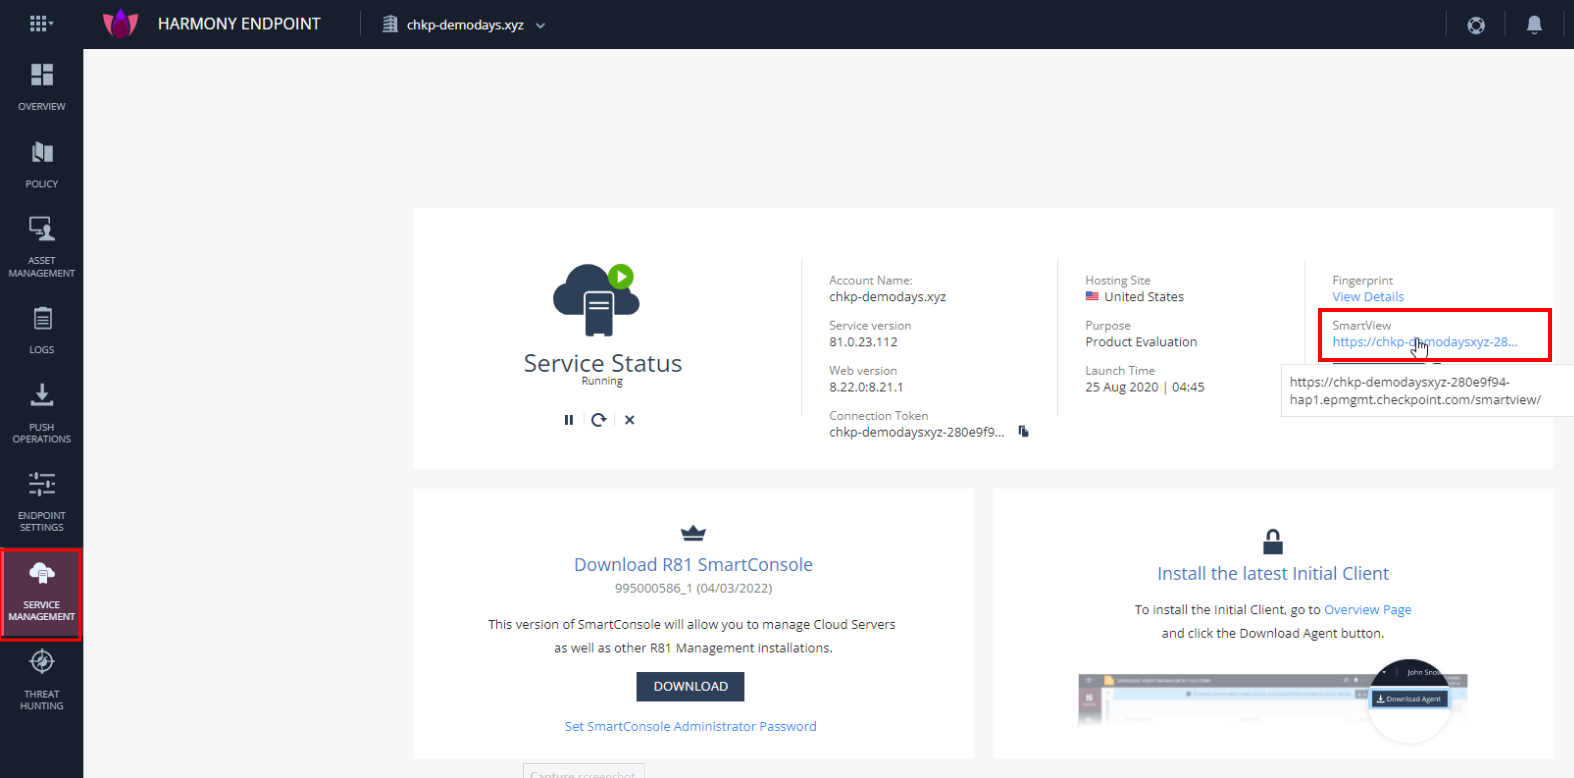Open the SmartView URL link

tap(1425, 342)
